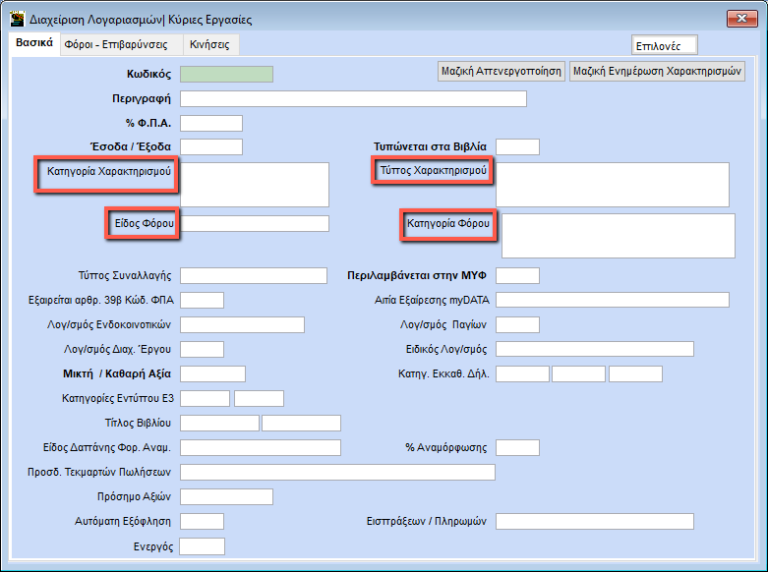The image size is (768, 572).
Task: Select the Βασικά tab
Action: 34,45
